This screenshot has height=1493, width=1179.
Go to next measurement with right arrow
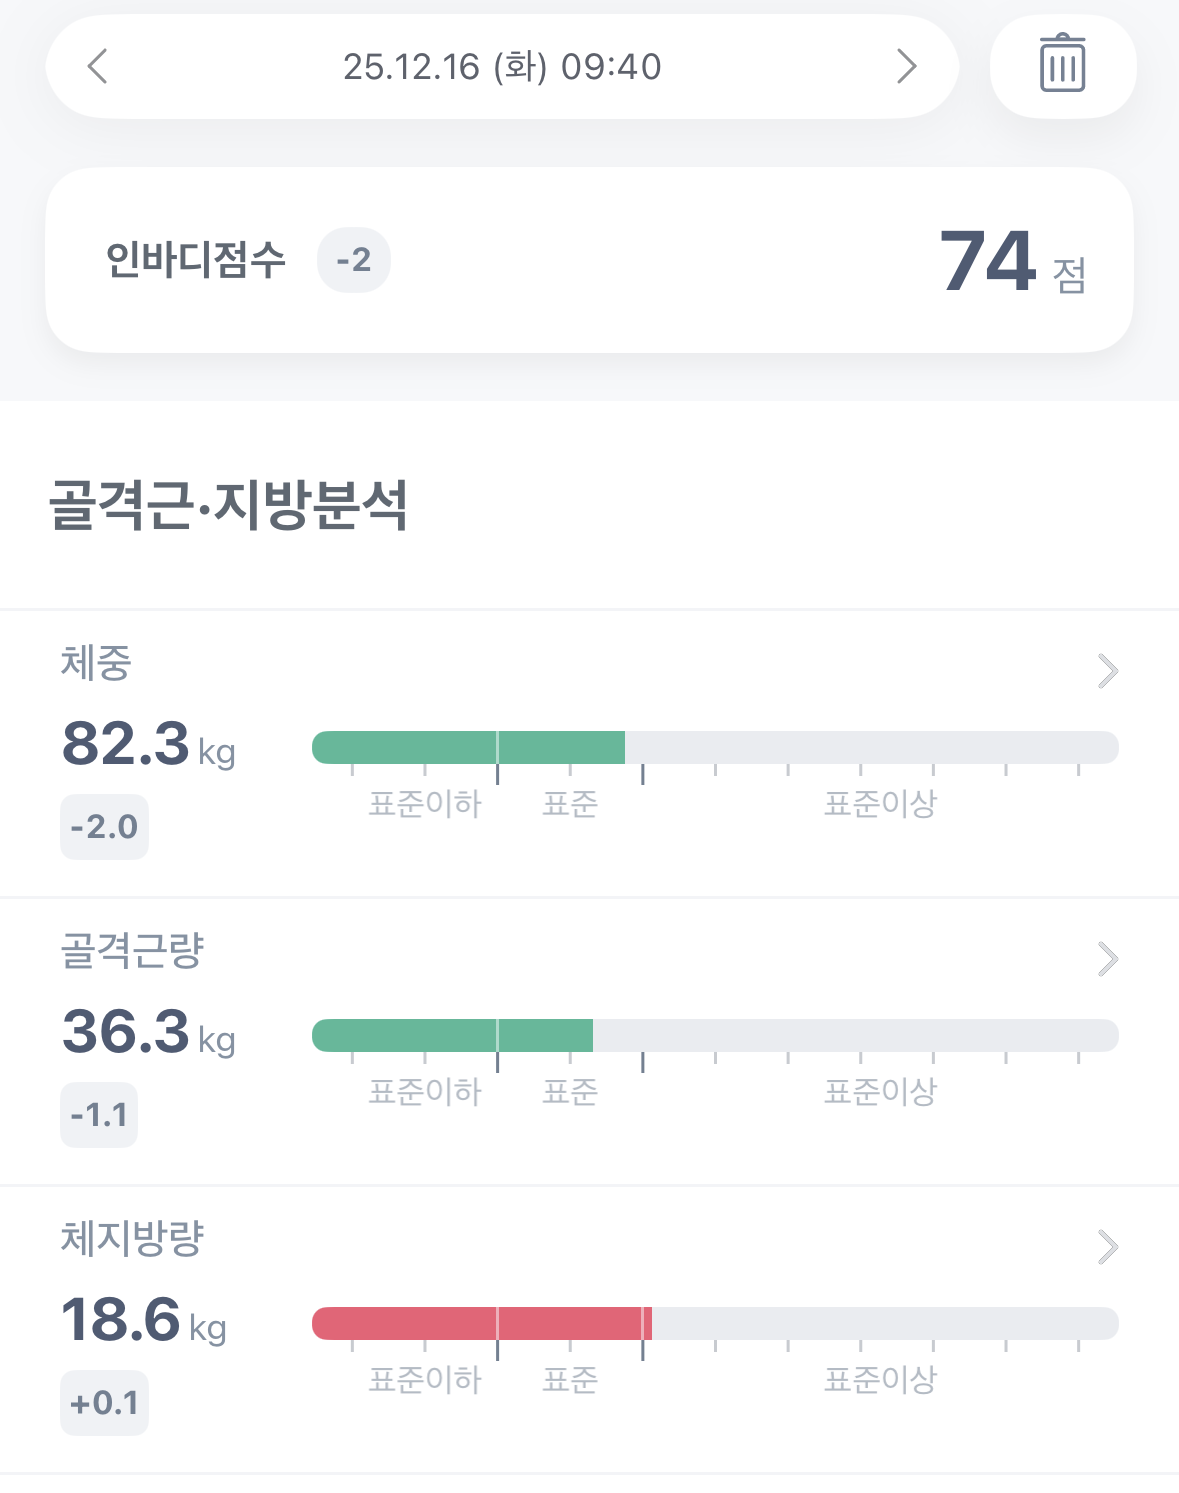tap(906, 67)
